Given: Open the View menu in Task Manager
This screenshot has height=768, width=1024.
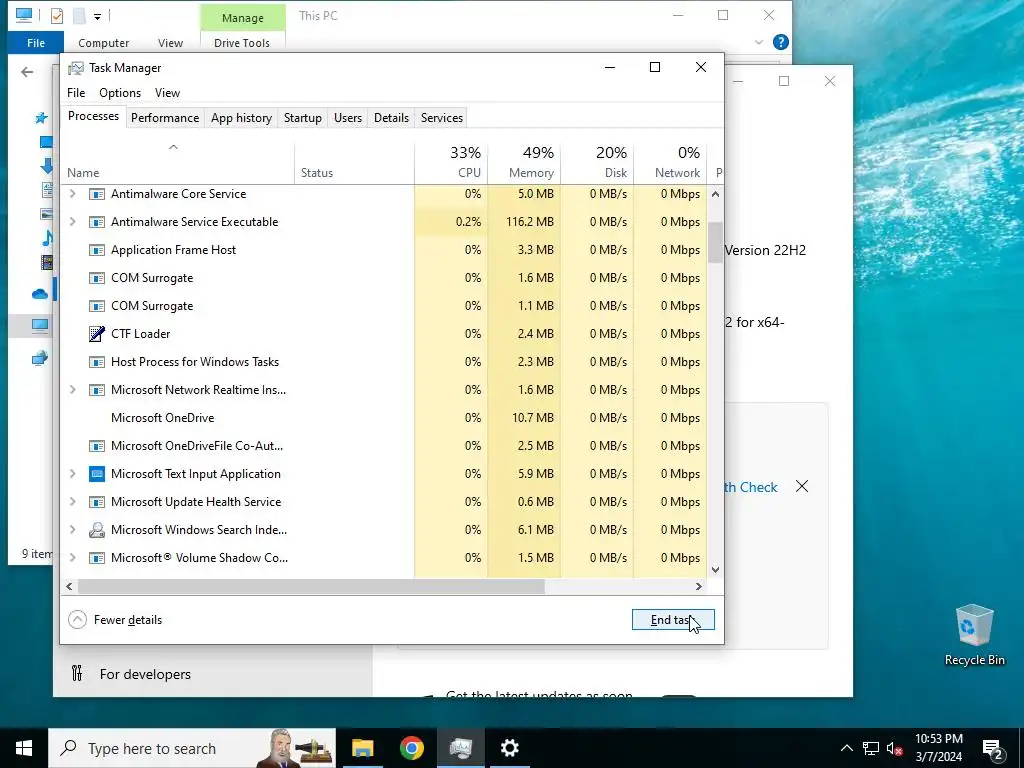Looking at the screenshot, I should [167, 93].
